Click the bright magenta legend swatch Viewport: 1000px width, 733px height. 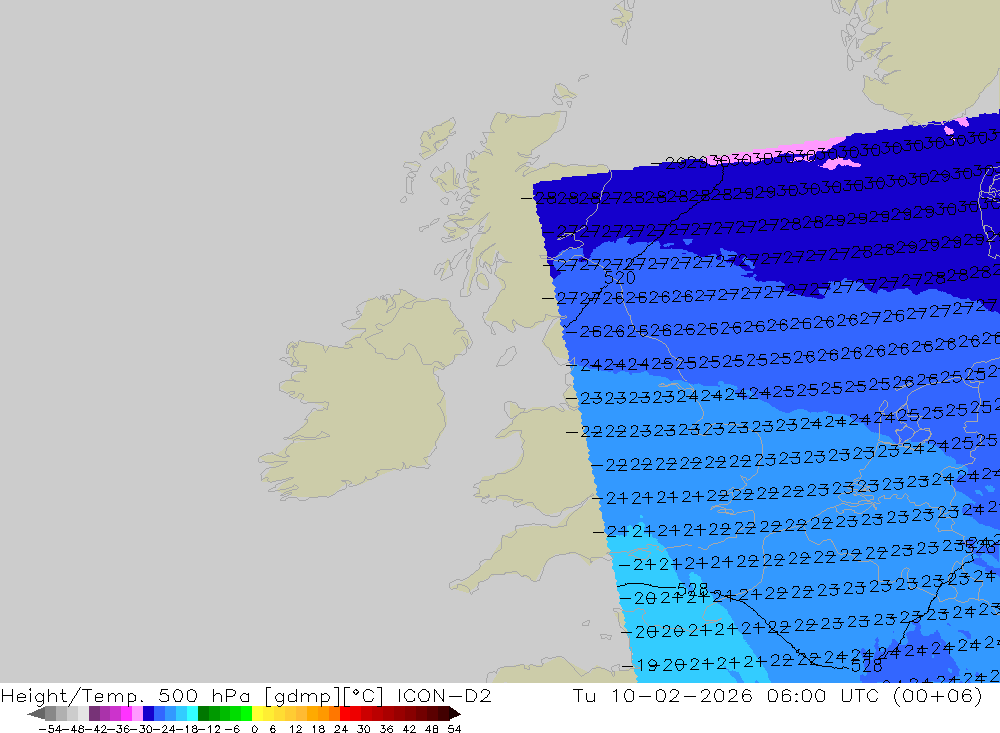[126, 714]
